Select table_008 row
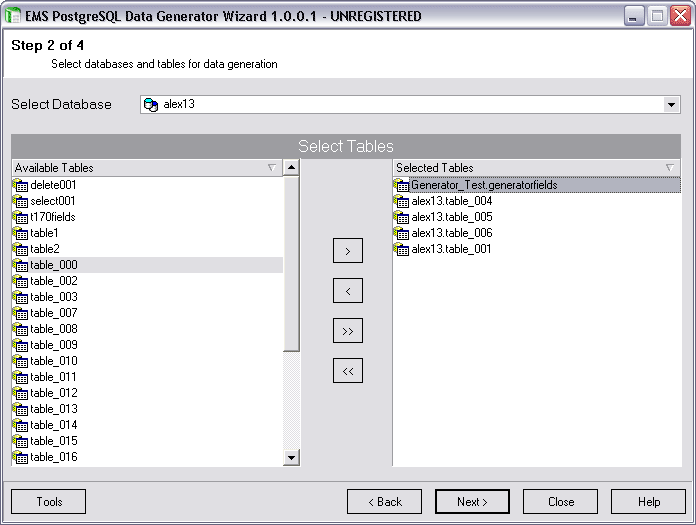This screenshot has width=696, height=525. (x=147, y=329)
